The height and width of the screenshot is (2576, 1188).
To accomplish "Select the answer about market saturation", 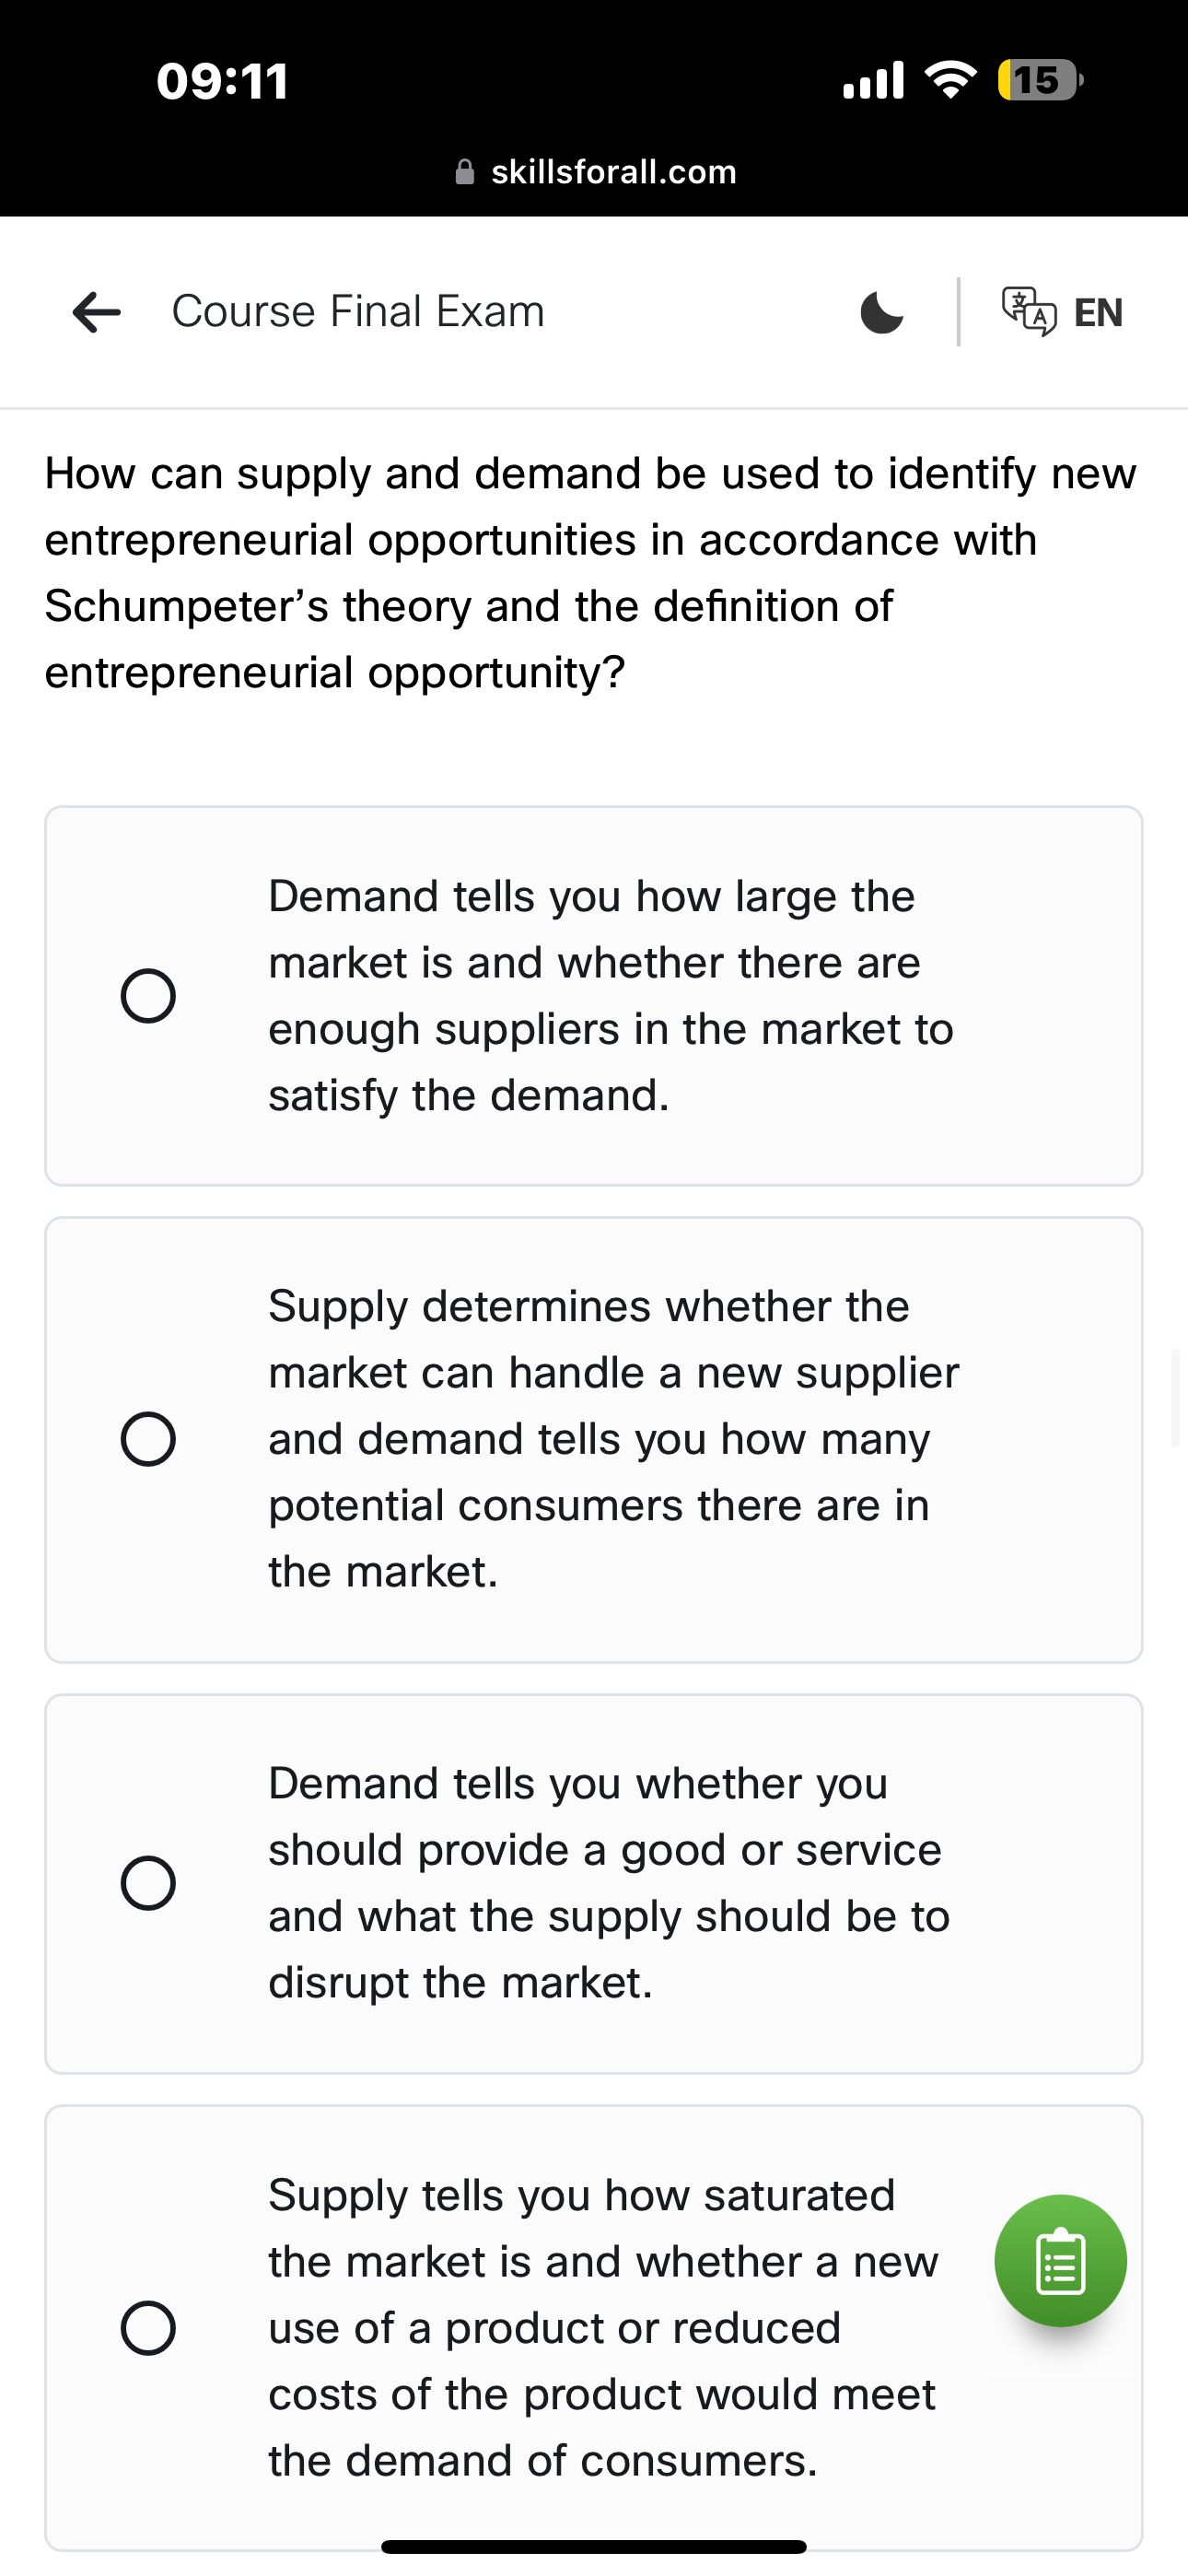I will click(x=149, y=2326).
